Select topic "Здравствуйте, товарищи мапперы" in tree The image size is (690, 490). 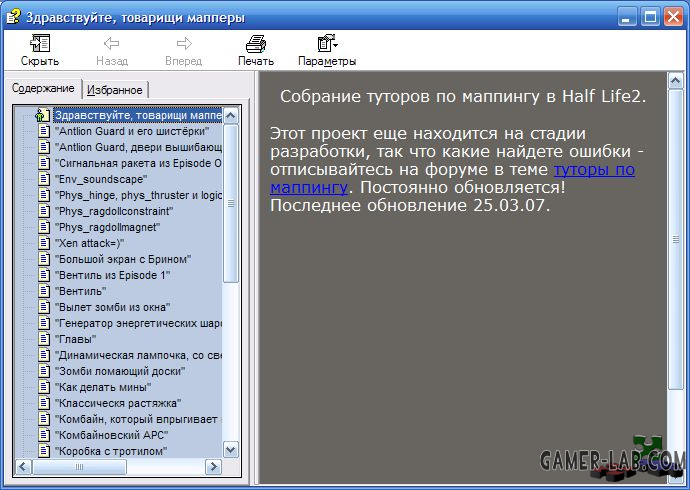[138, 115]
